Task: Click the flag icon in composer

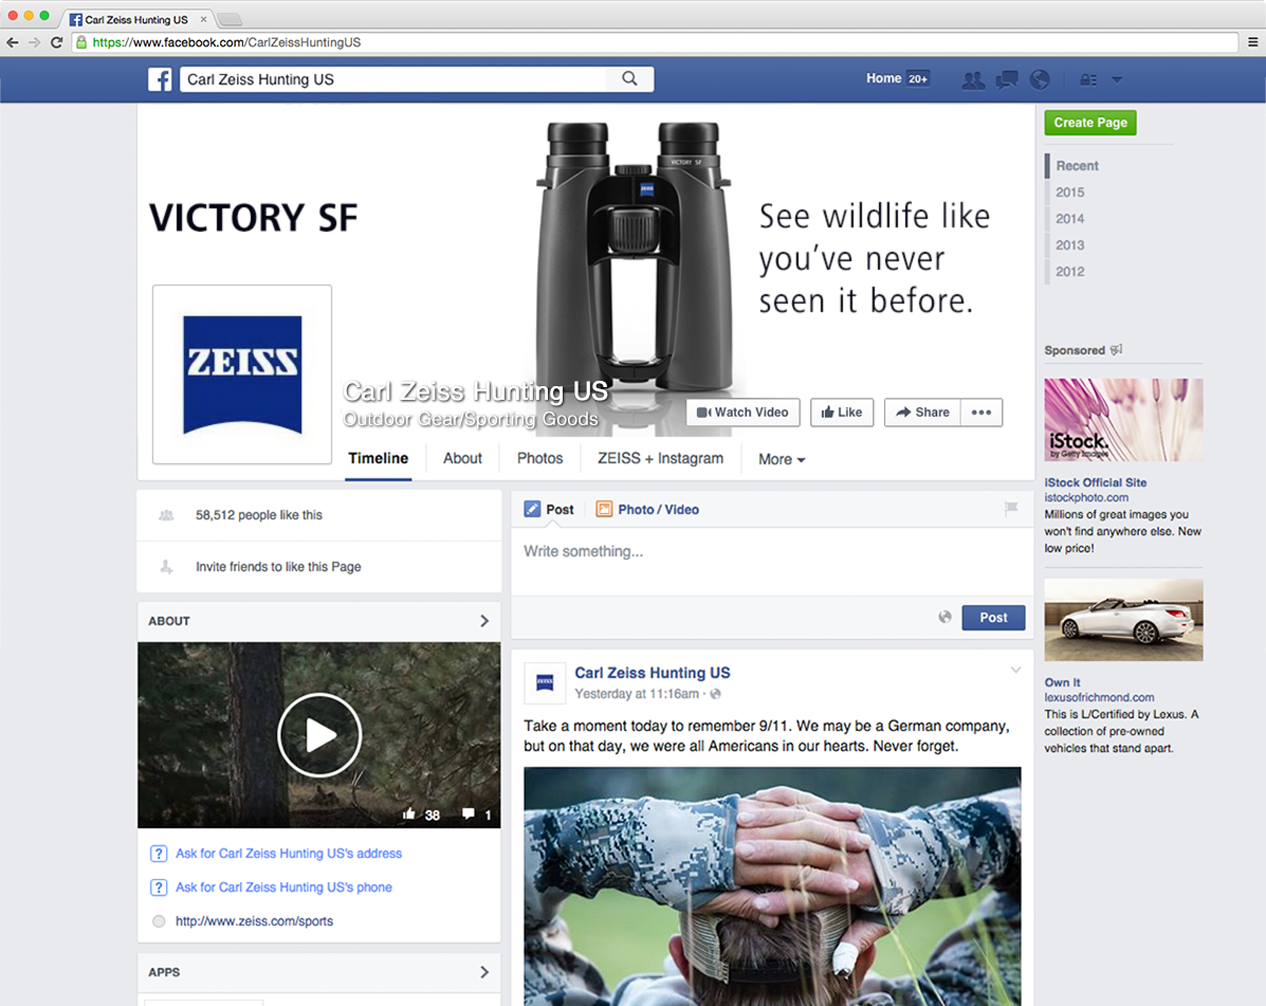Action: [x=1011, y=509]
